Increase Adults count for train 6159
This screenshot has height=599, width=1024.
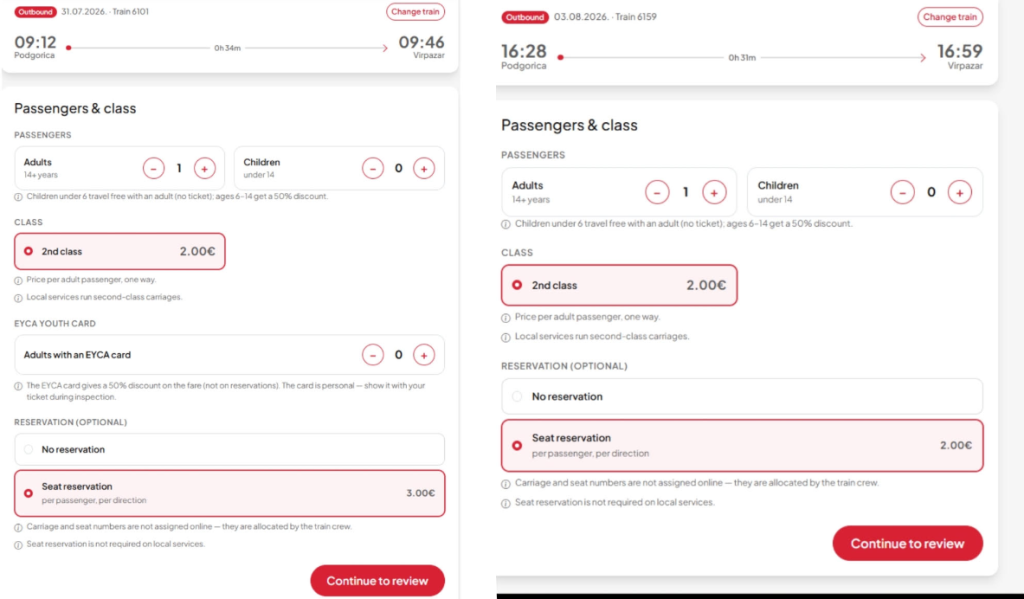[x=714, y=193]
